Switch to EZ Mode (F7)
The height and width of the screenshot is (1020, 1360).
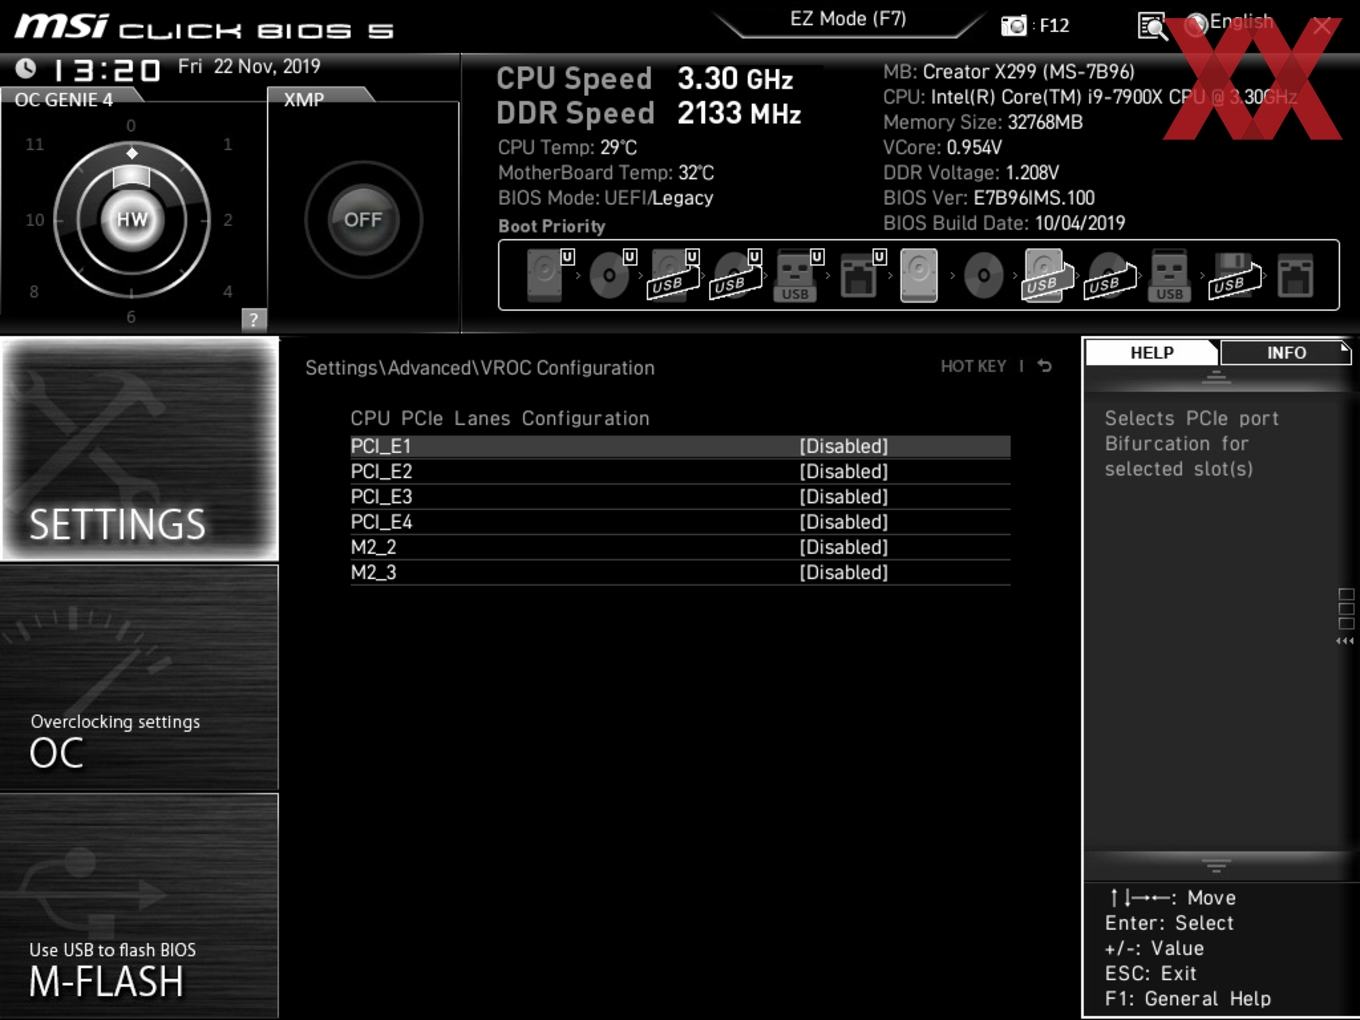848,18
